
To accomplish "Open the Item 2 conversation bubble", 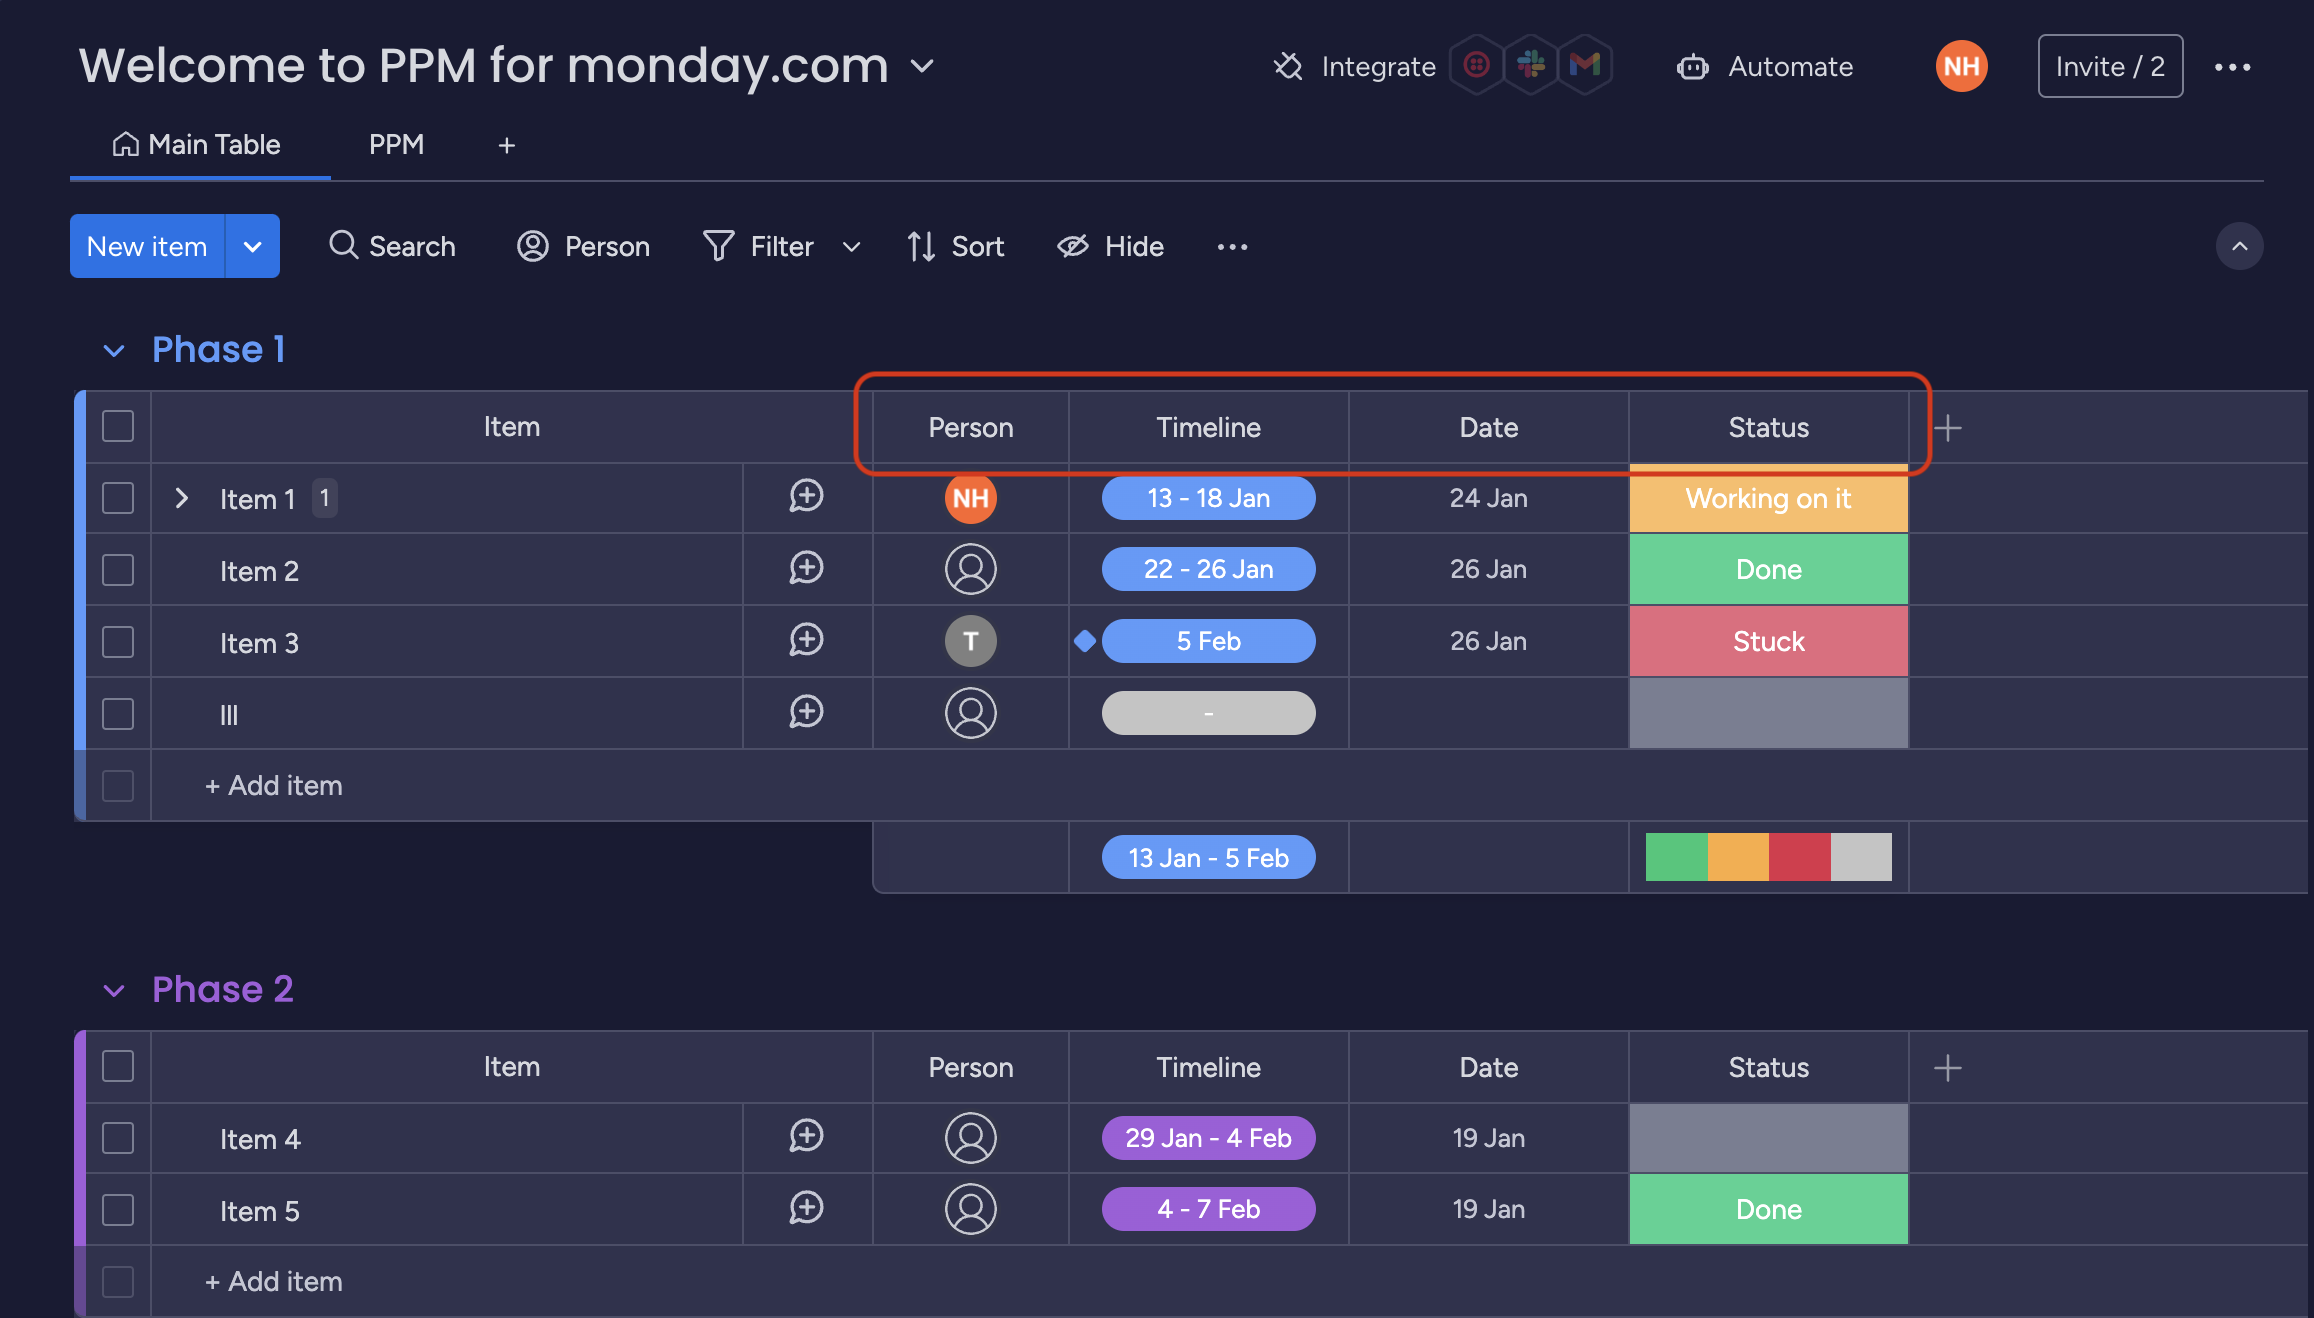I will [x=806, y=568].
